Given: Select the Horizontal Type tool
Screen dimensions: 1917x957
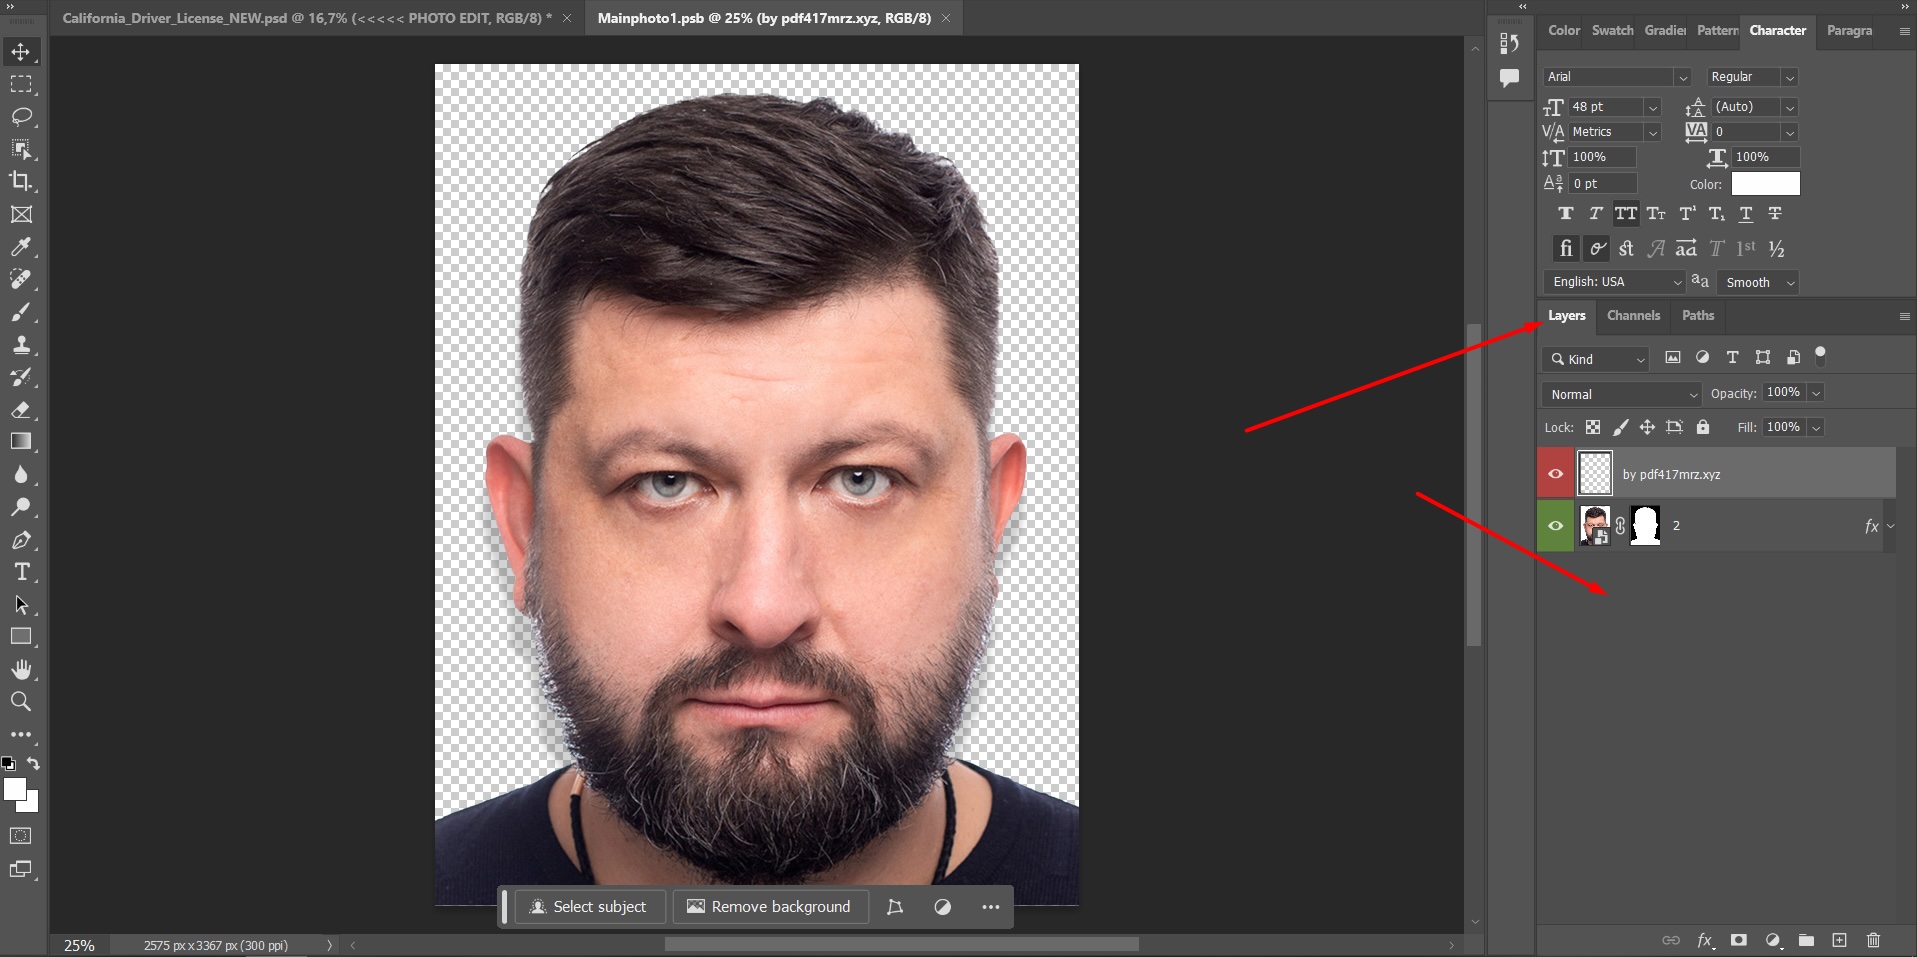Looking at the screenshot, I should coord(21,572).
